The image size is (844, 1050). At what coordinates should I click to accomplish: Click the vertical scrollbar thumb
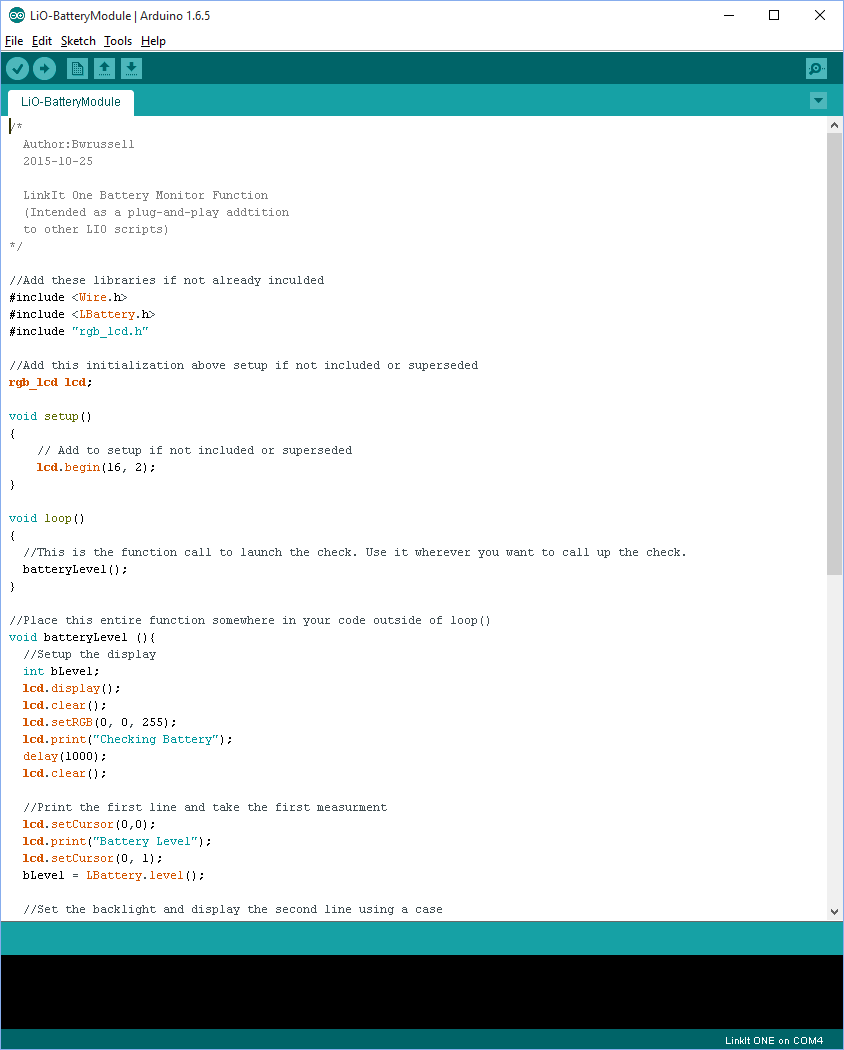[x=834, y=354]
